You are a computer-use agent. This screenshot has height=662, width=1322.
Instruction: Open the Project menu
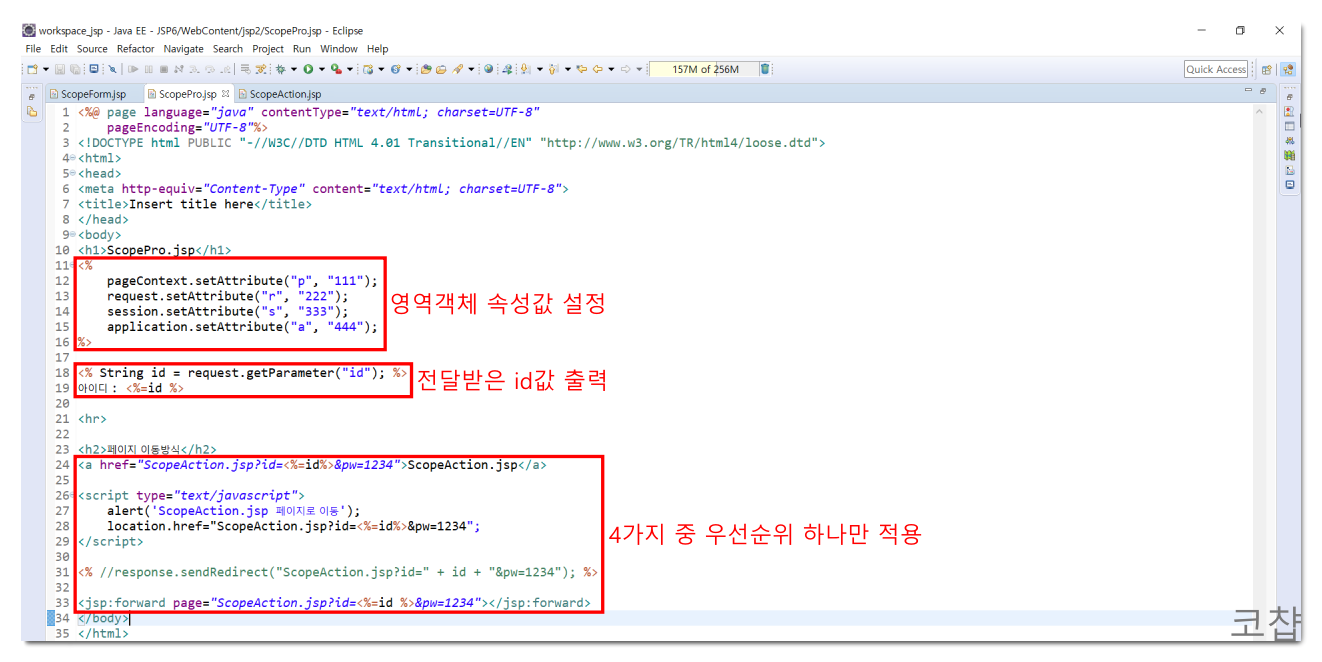pyautogui.click(x=268, y=48)
